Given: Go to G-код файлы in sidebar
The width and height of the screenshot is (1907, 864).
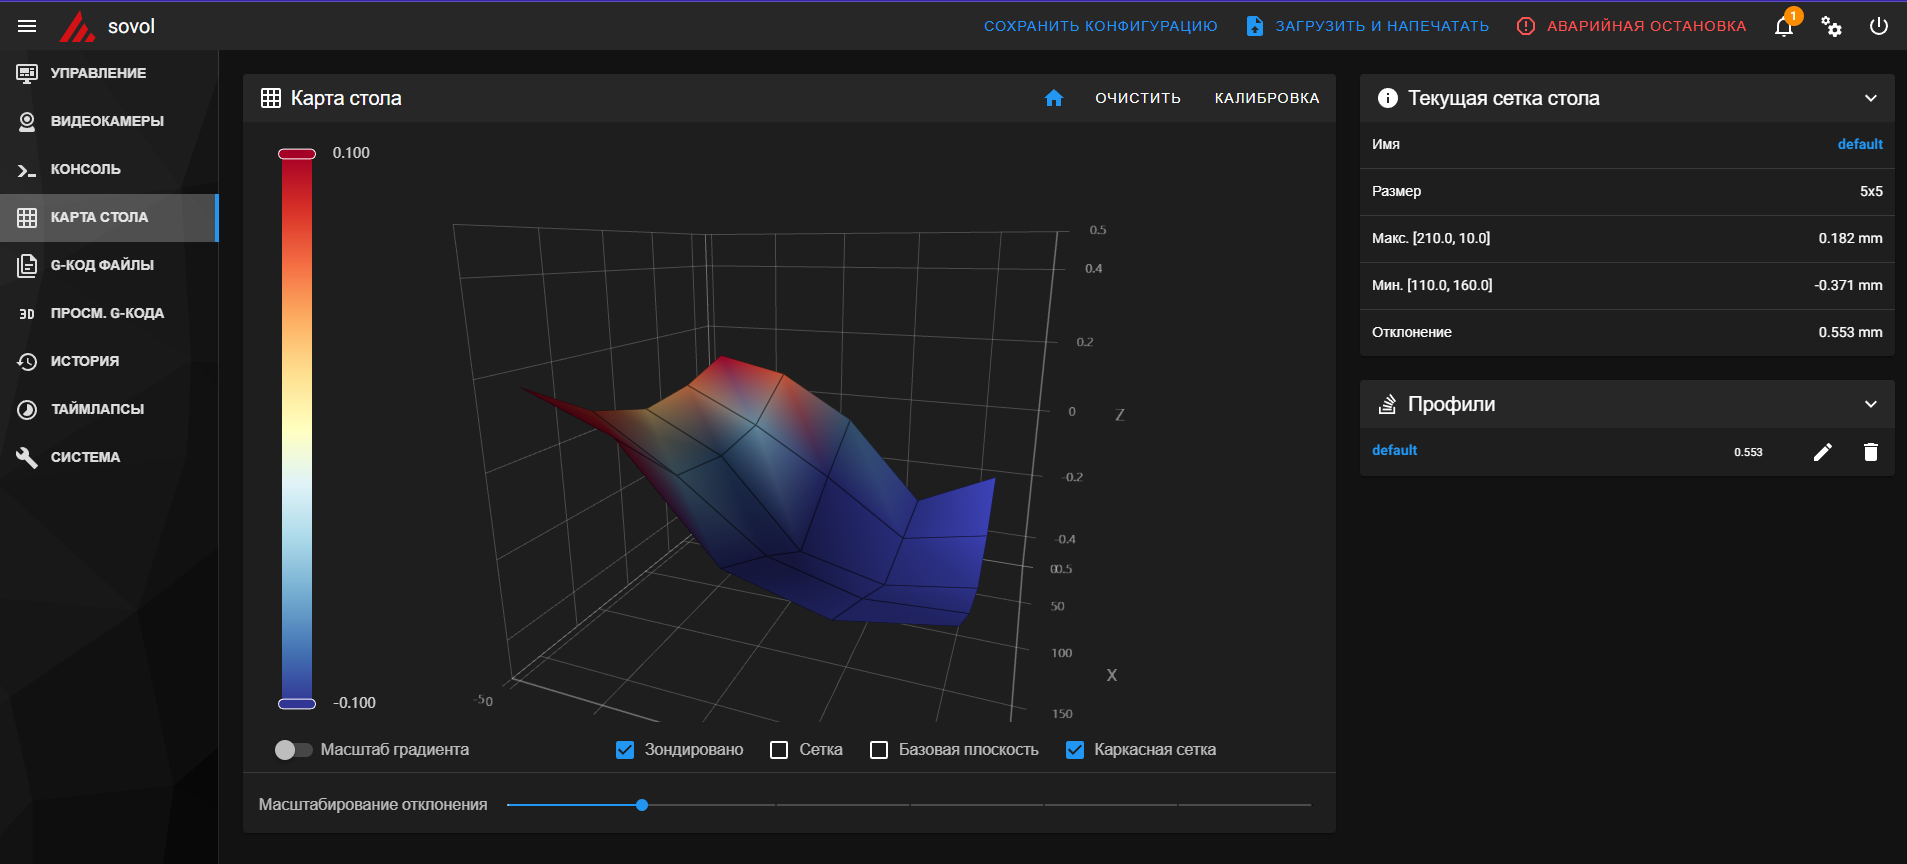Looking at the screenshot, I should 102,265.
